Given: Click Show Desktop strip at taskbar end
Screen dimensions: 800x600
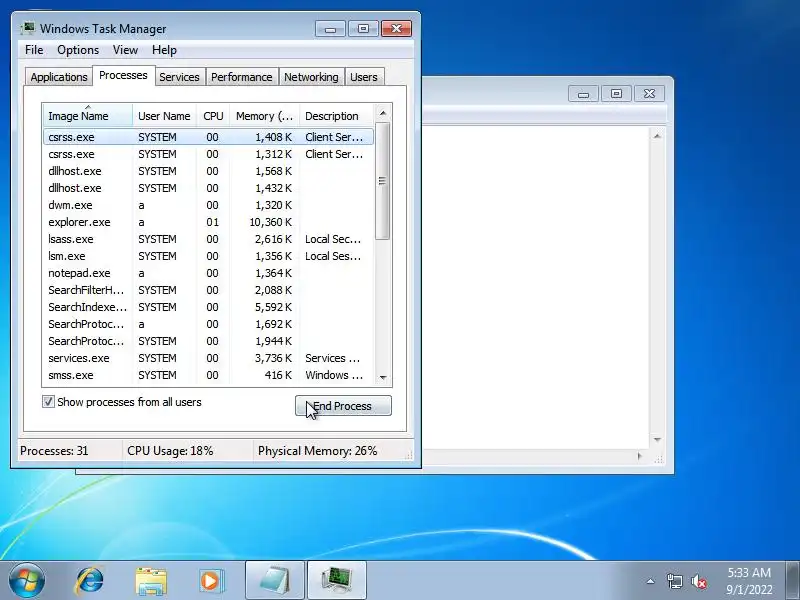Looking at the screenshot, I should click(793, 580).
